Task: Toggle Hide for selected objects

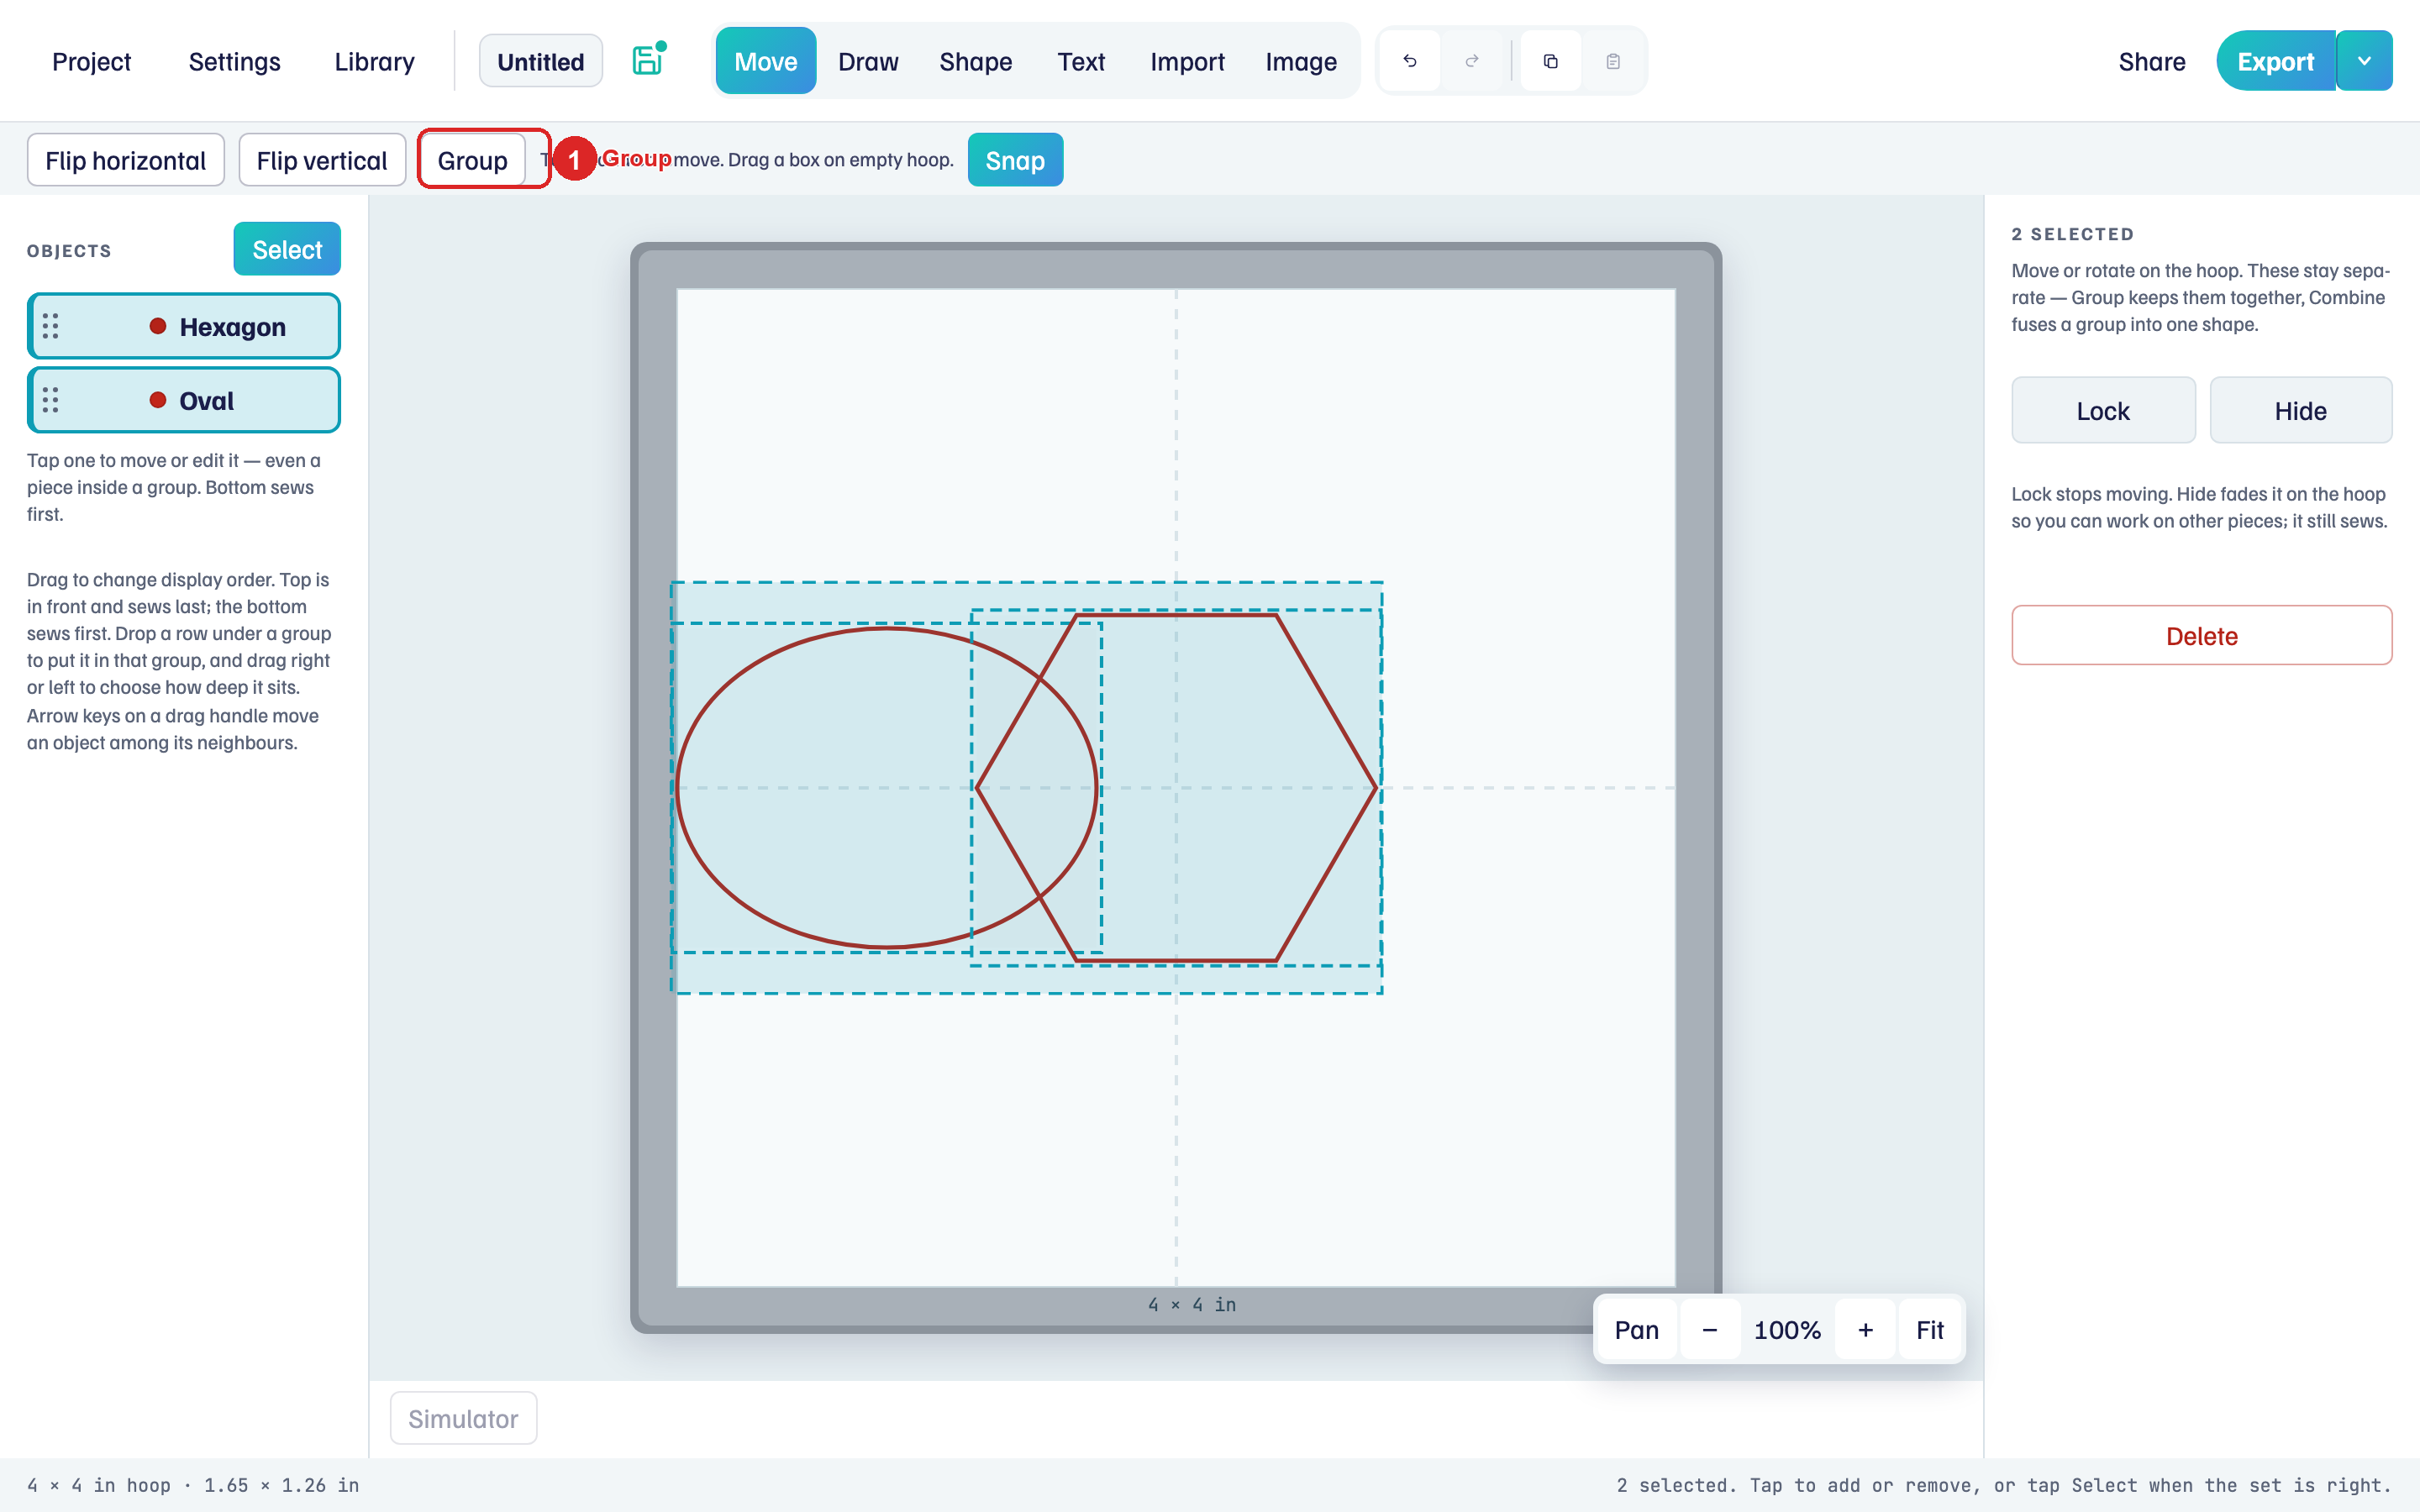Action: [x=2300, y=410]
